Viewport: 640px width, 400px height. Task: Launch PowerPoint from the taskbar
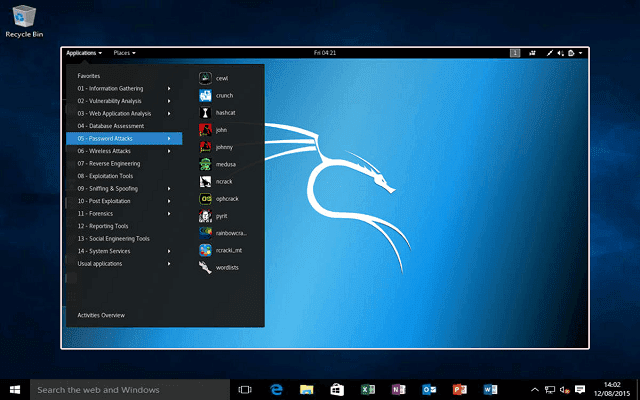[460, 390]
